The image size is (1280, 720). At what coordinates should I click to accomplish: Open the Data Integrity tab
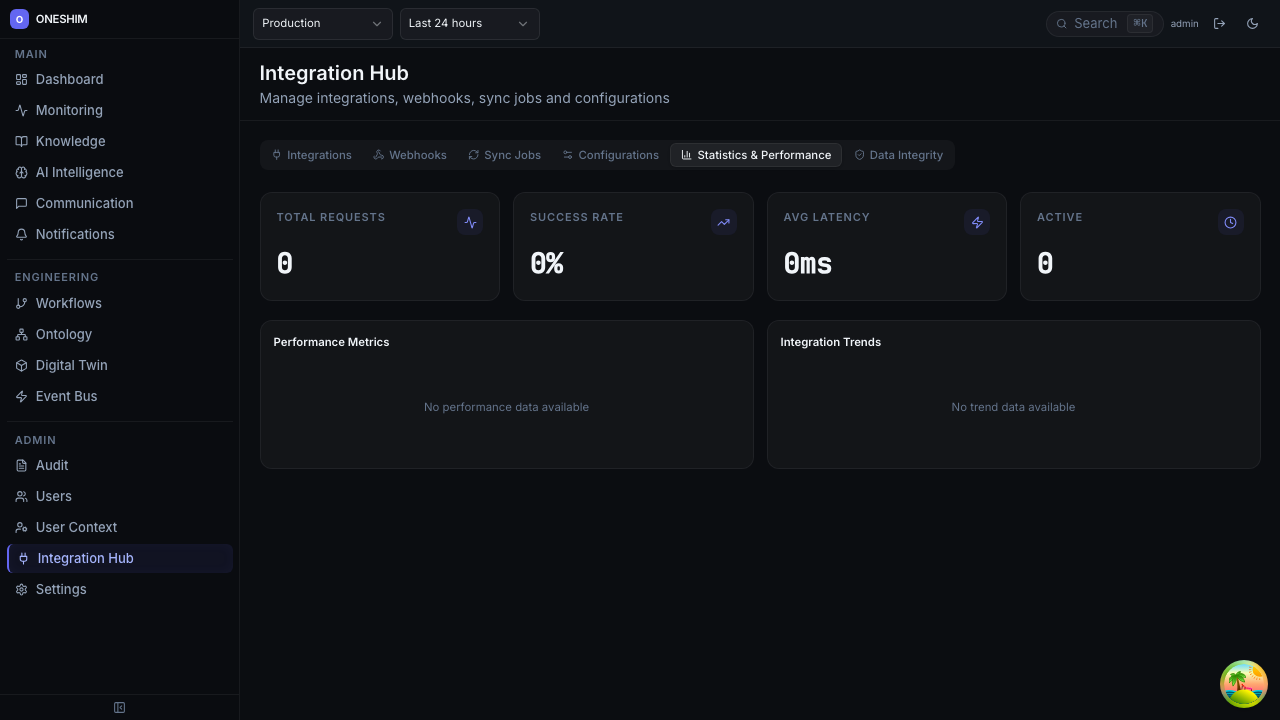pyautogui.click(x=897, y=155)
